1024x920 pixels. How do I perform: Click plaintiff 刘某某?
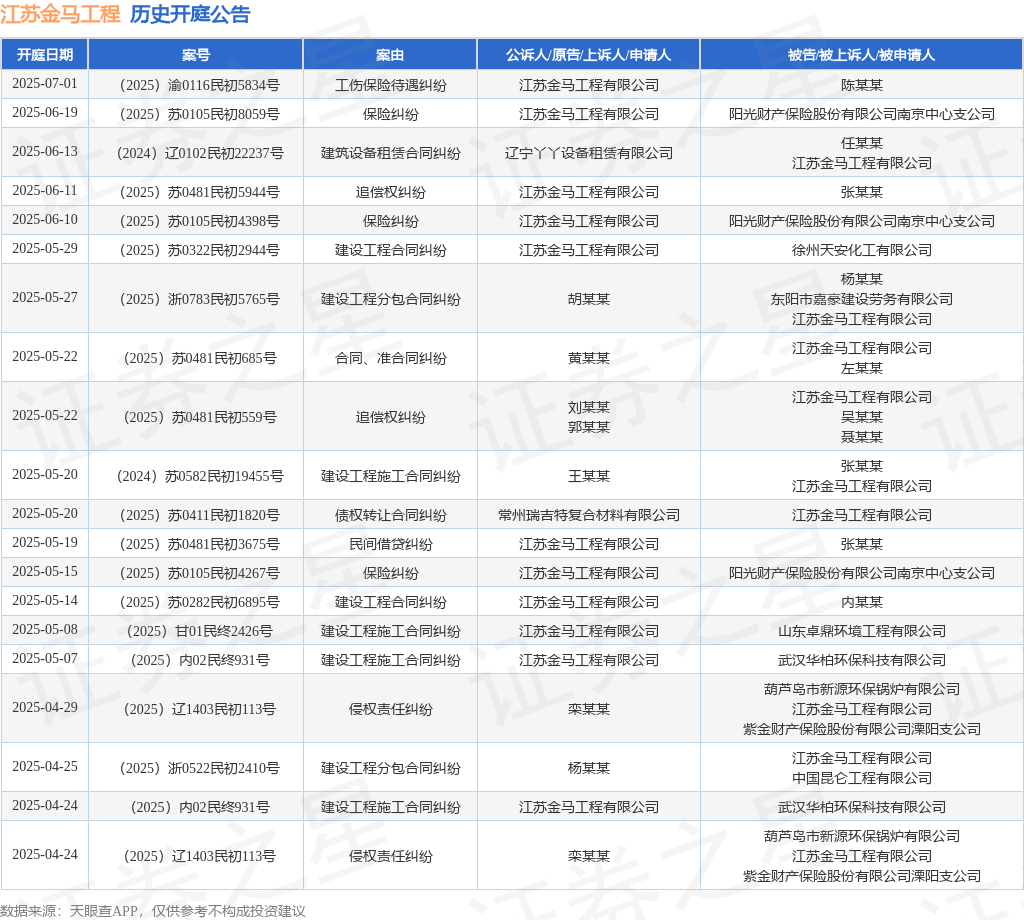(x=588, y=407)
